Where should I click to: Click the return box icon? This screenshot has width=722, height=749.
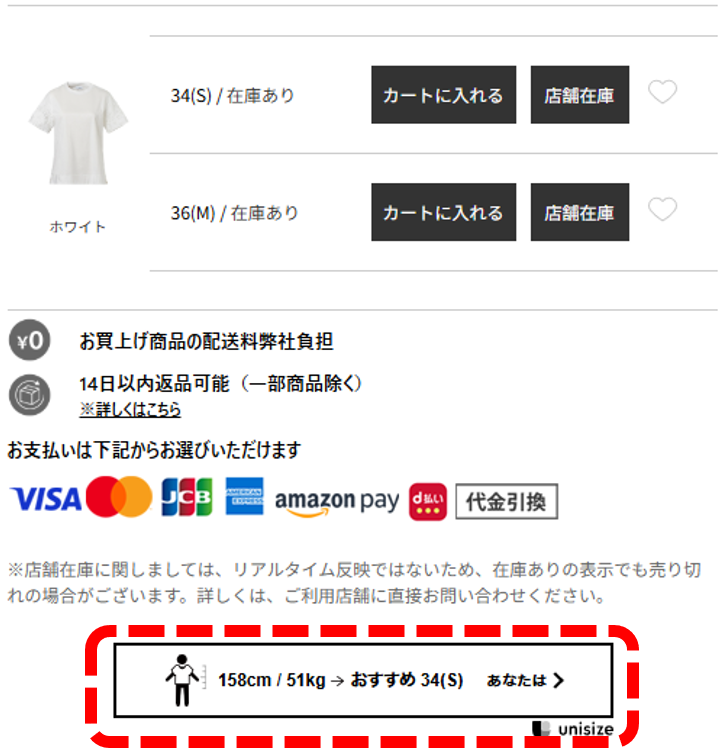click(30, 395)
